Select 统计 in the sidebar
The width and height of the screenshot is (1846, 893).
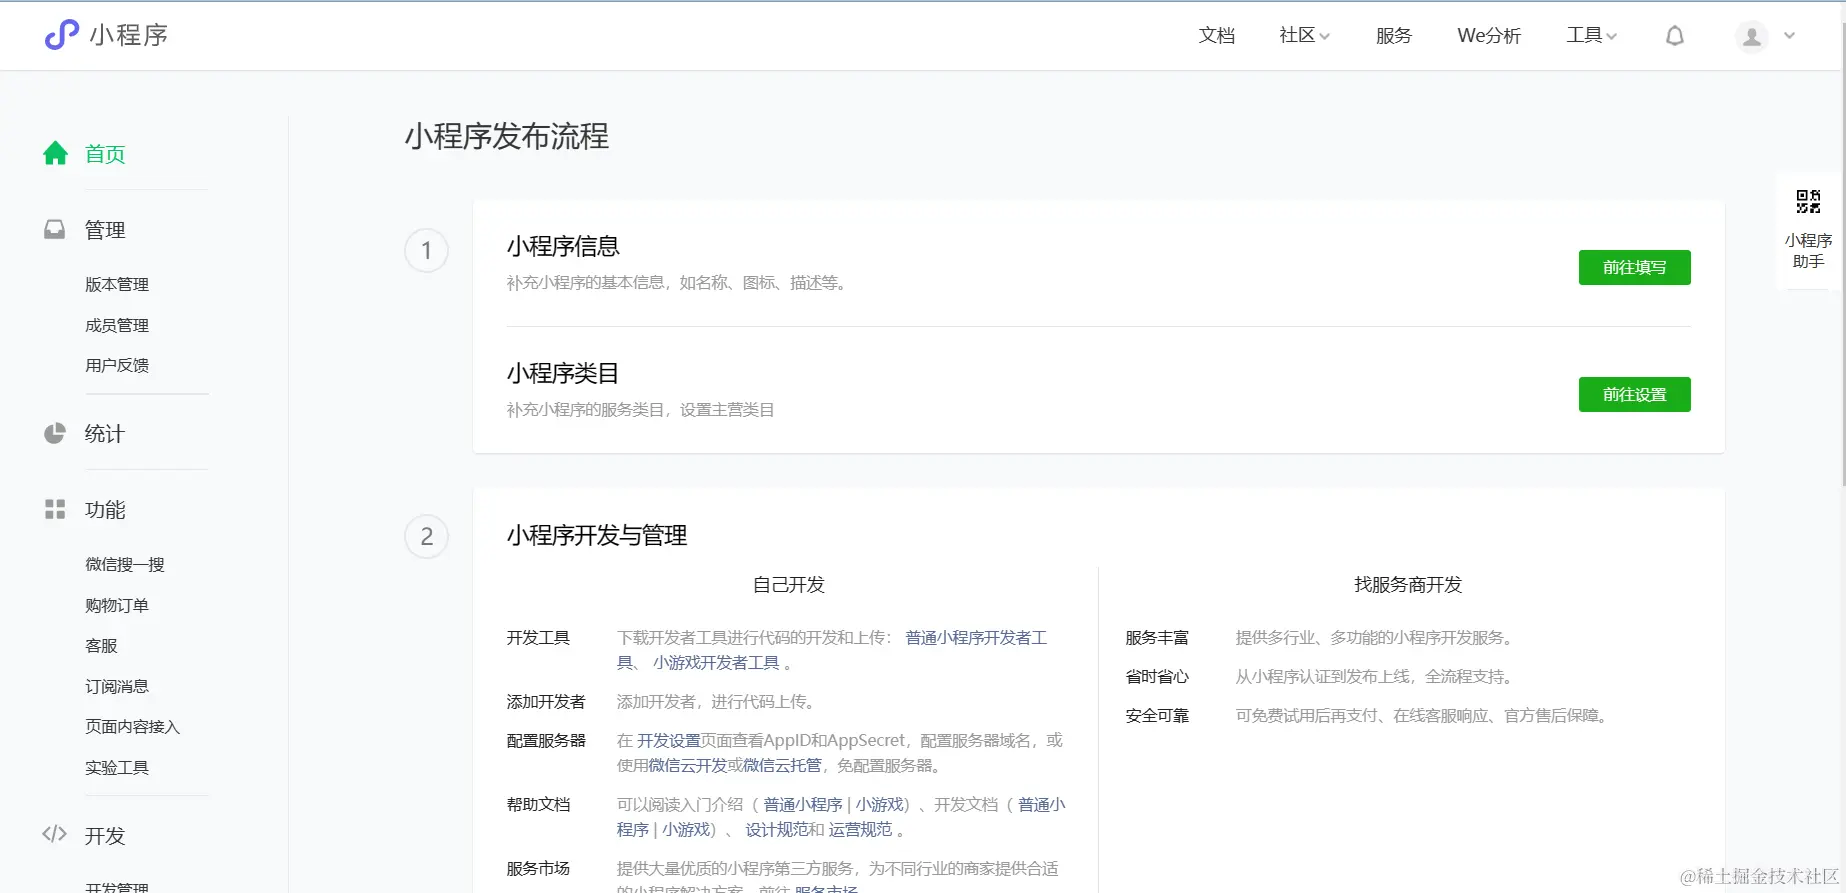pos(105,434)
